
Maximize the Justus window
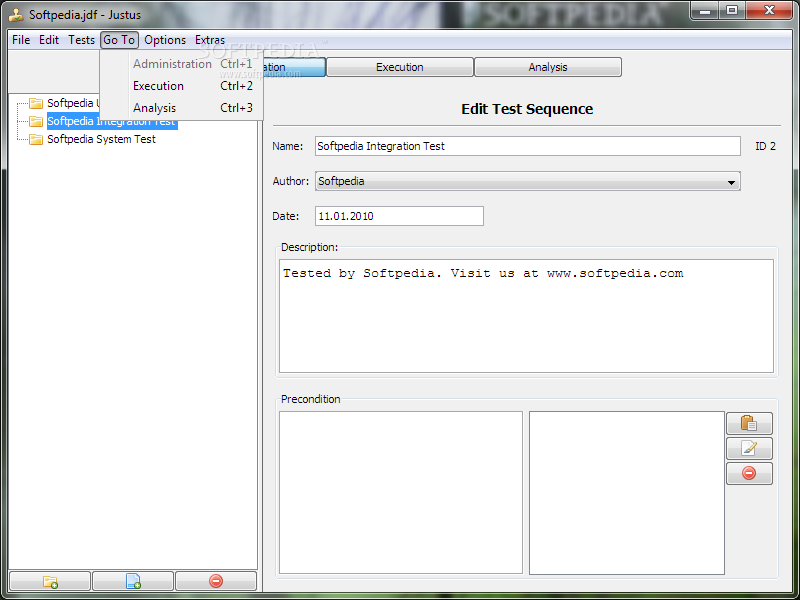pyautogui.click(x=732, y=10)
